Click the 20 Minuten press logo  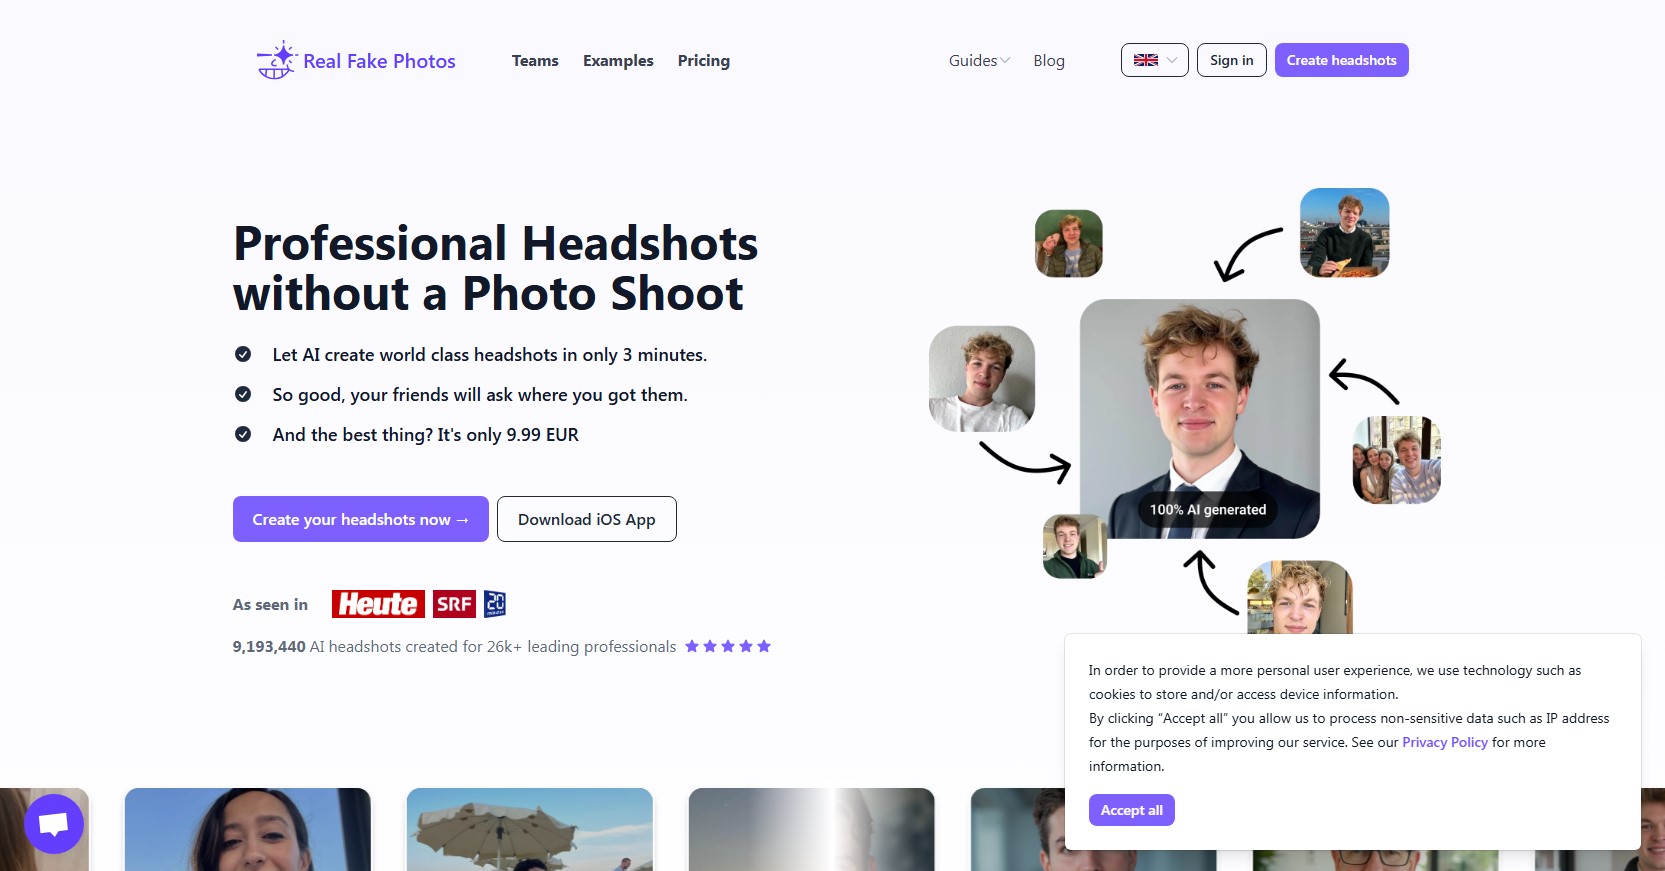[x=495, y=604]
